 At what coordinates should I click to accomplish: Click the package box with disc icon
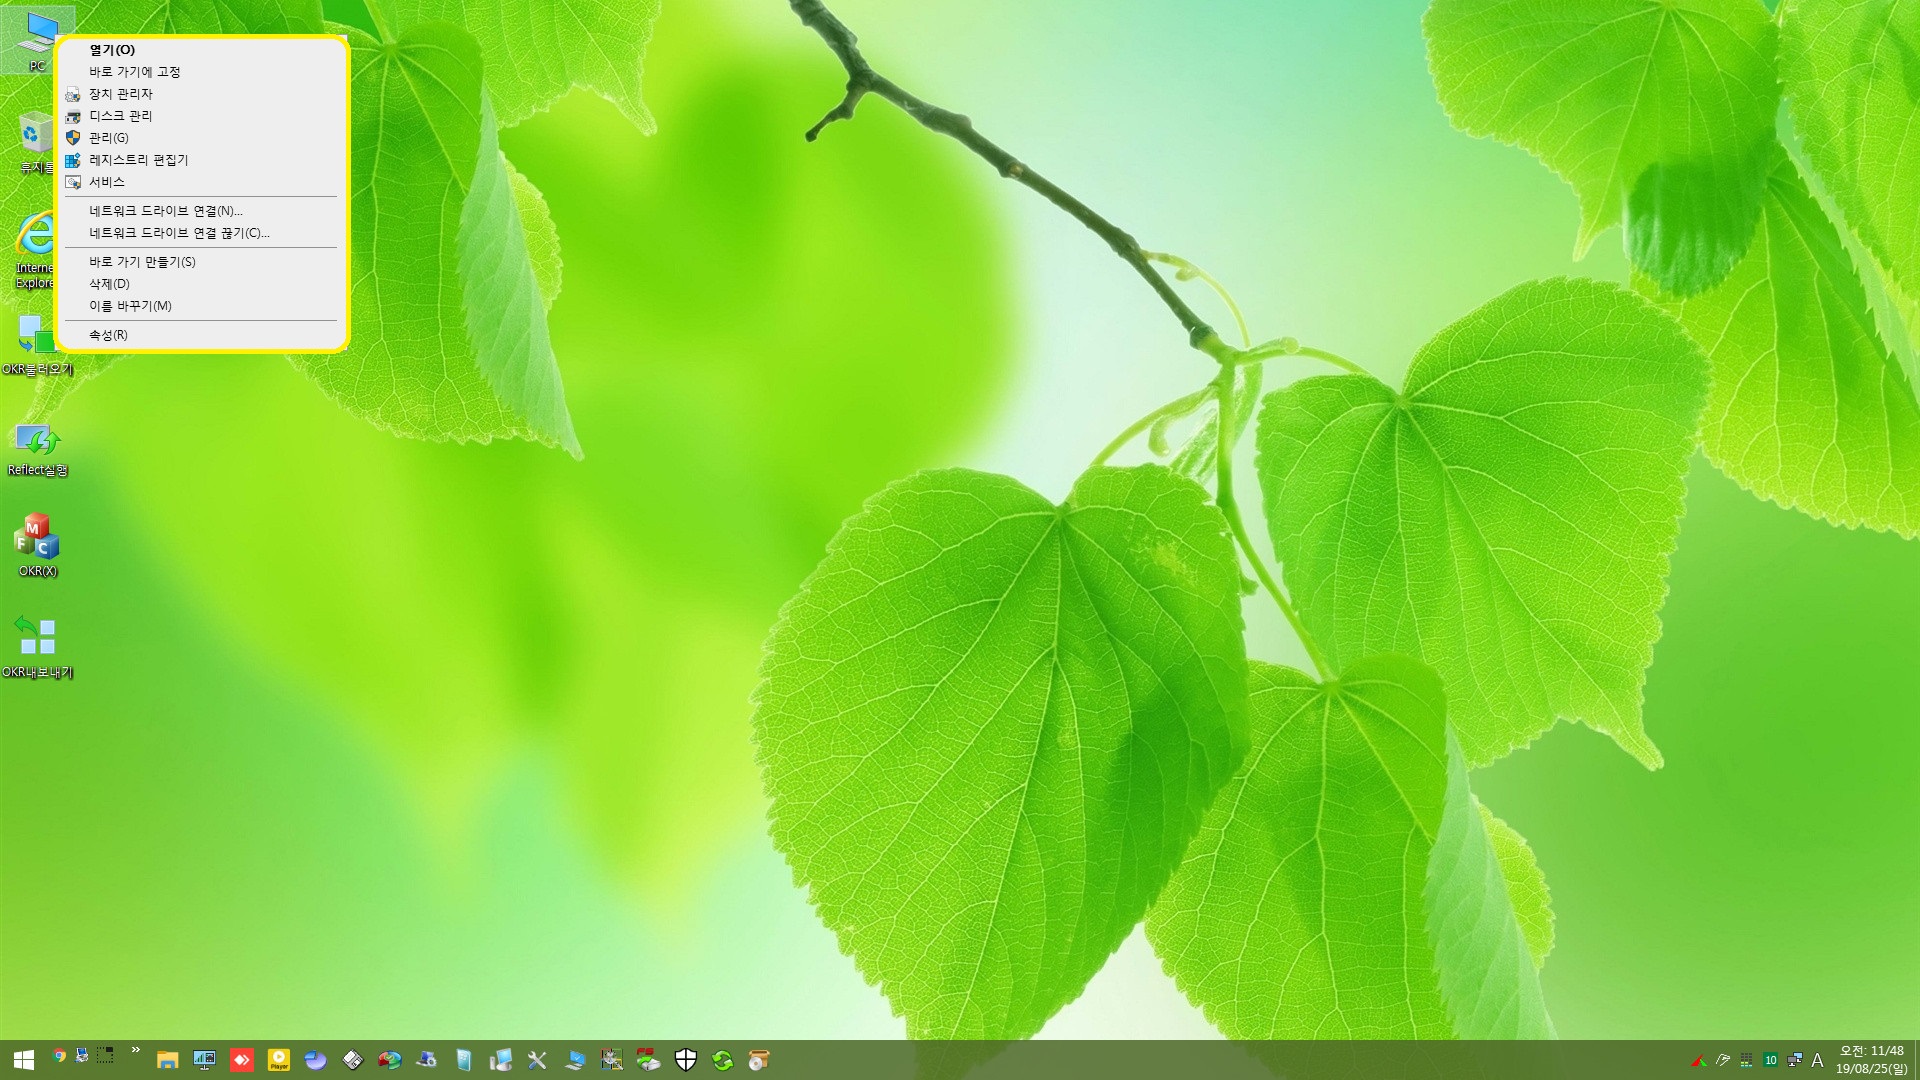(x=759, y=1060)
